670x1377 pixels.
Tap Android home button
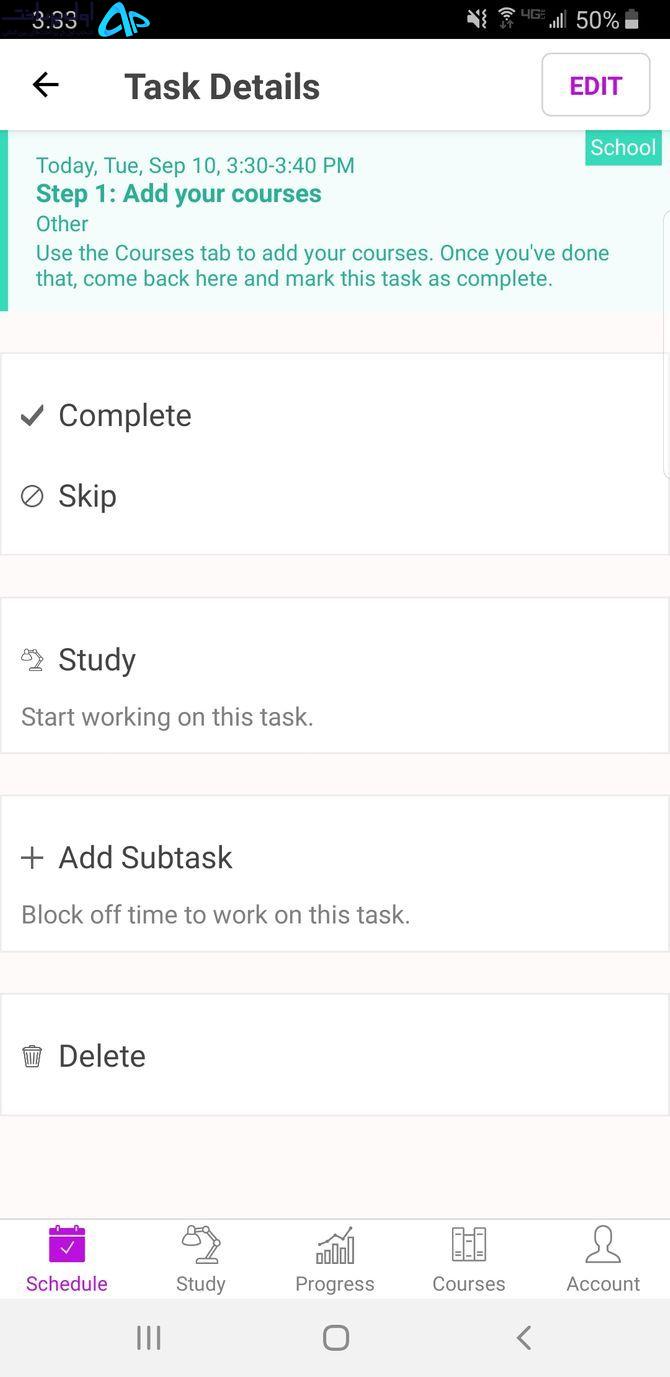pos(336,1338)
